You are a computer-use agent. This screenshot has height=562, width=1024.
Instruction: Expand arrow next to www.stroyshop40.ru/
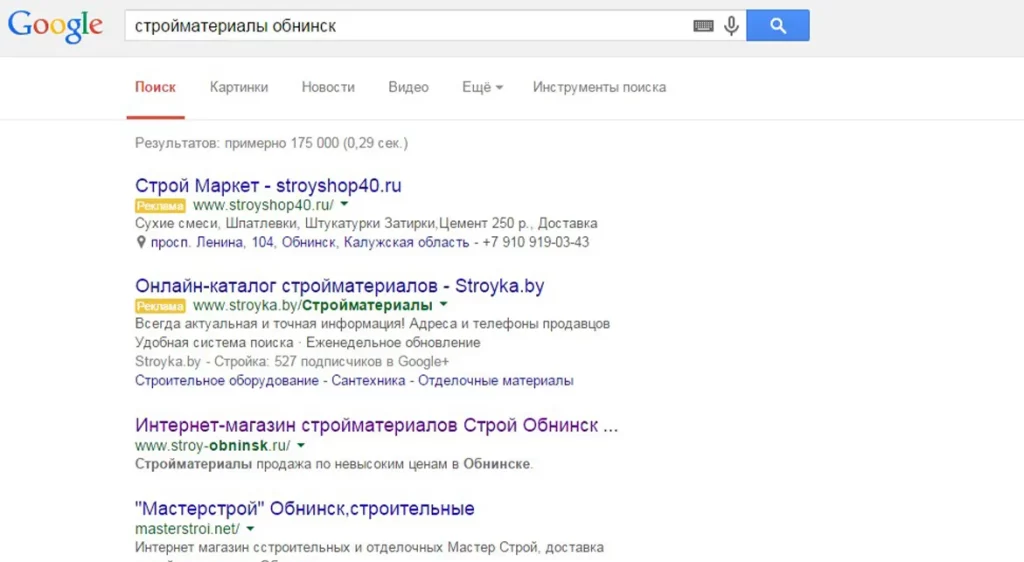344,204
